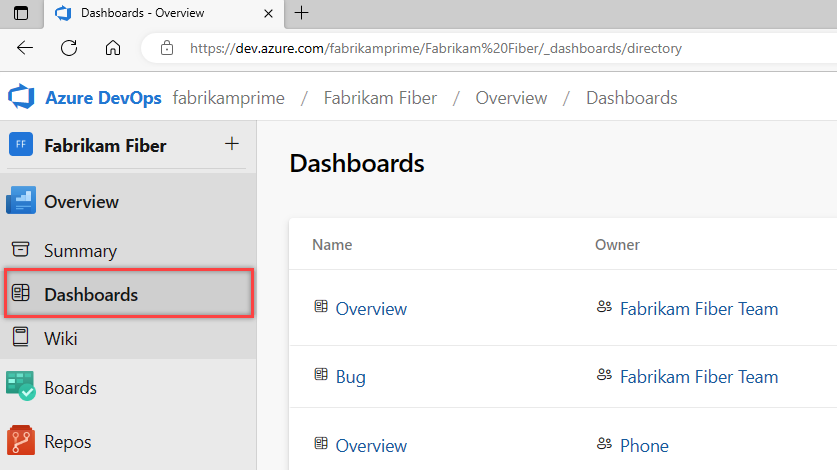The width and height of the screenshot is (837, 470).
Task: Open the Bug dashboard
Action: (x=351, y=377)
